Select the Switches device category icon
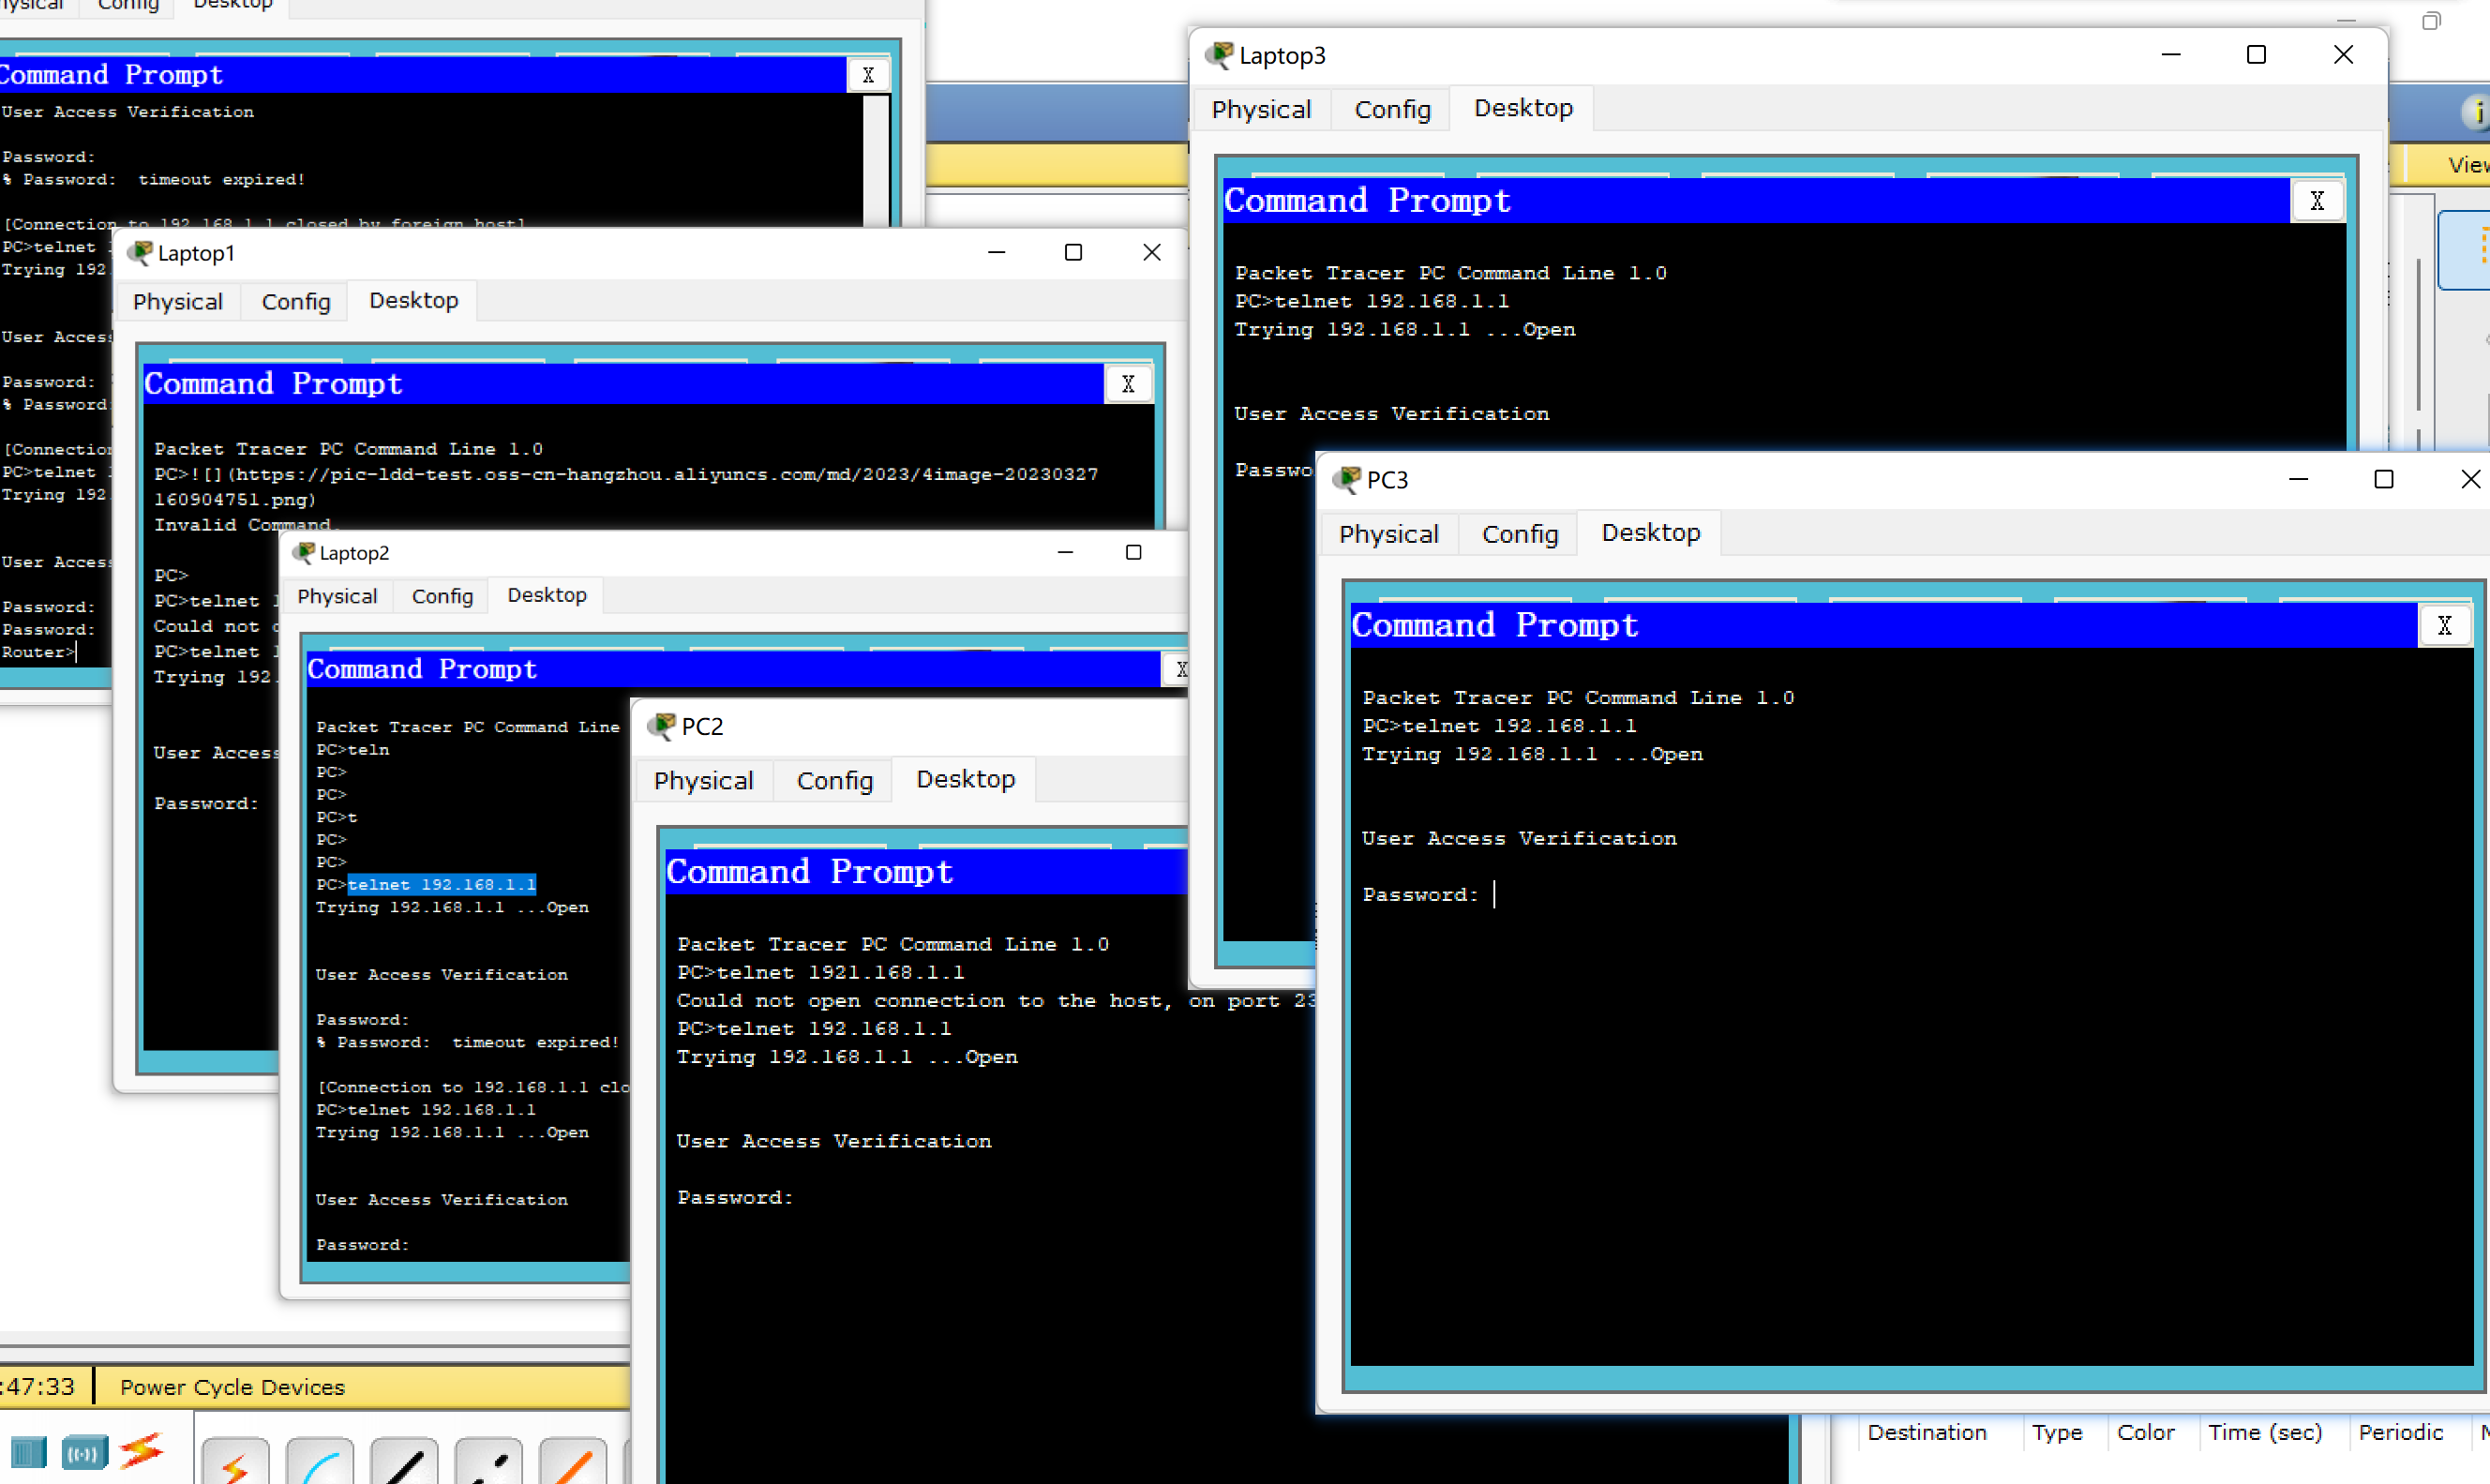2490x1484 pixels. click(28, 1452)
